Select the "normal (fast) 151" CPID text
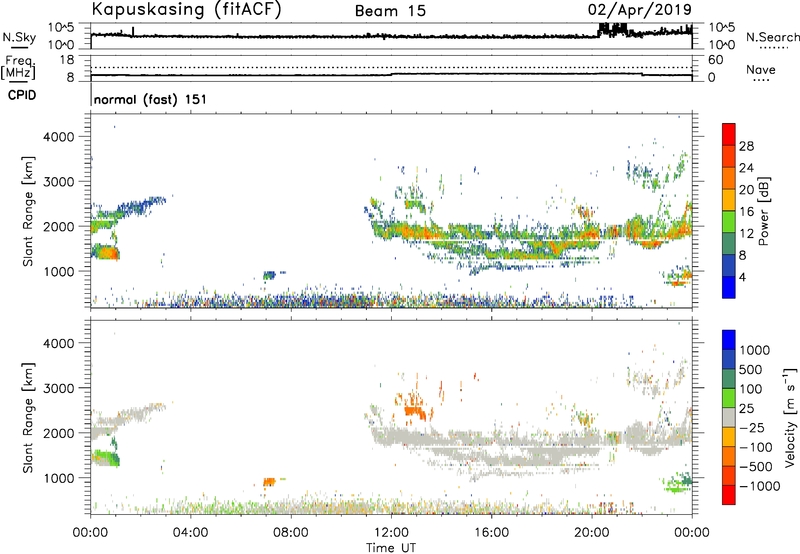The image size is (800, 554). pyautogui.click(x=151, y=99)
